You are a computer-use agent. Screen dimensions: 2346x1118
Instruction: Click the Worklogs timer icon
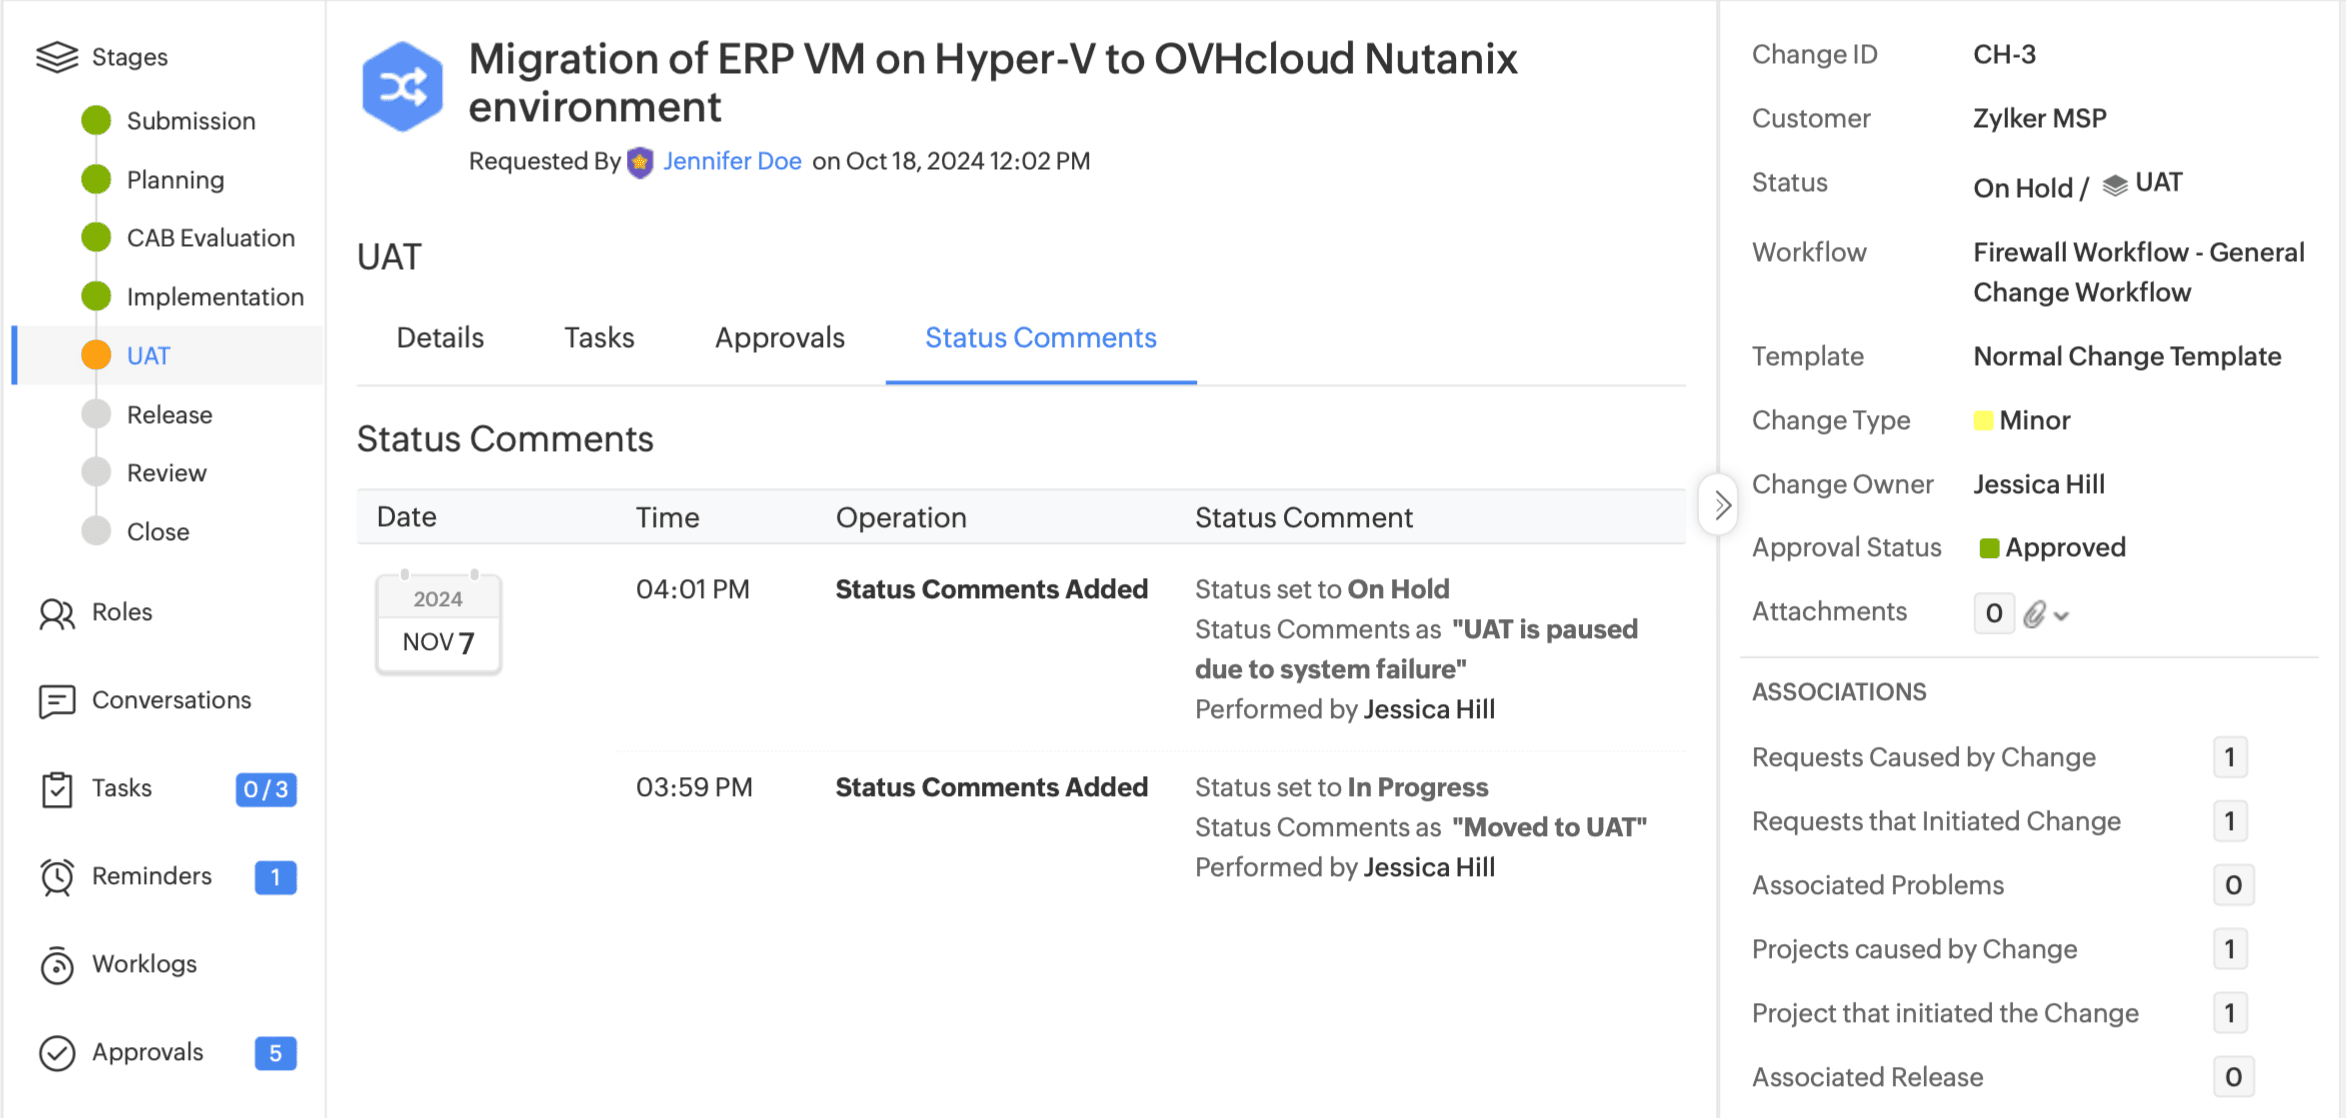point(57,965)
